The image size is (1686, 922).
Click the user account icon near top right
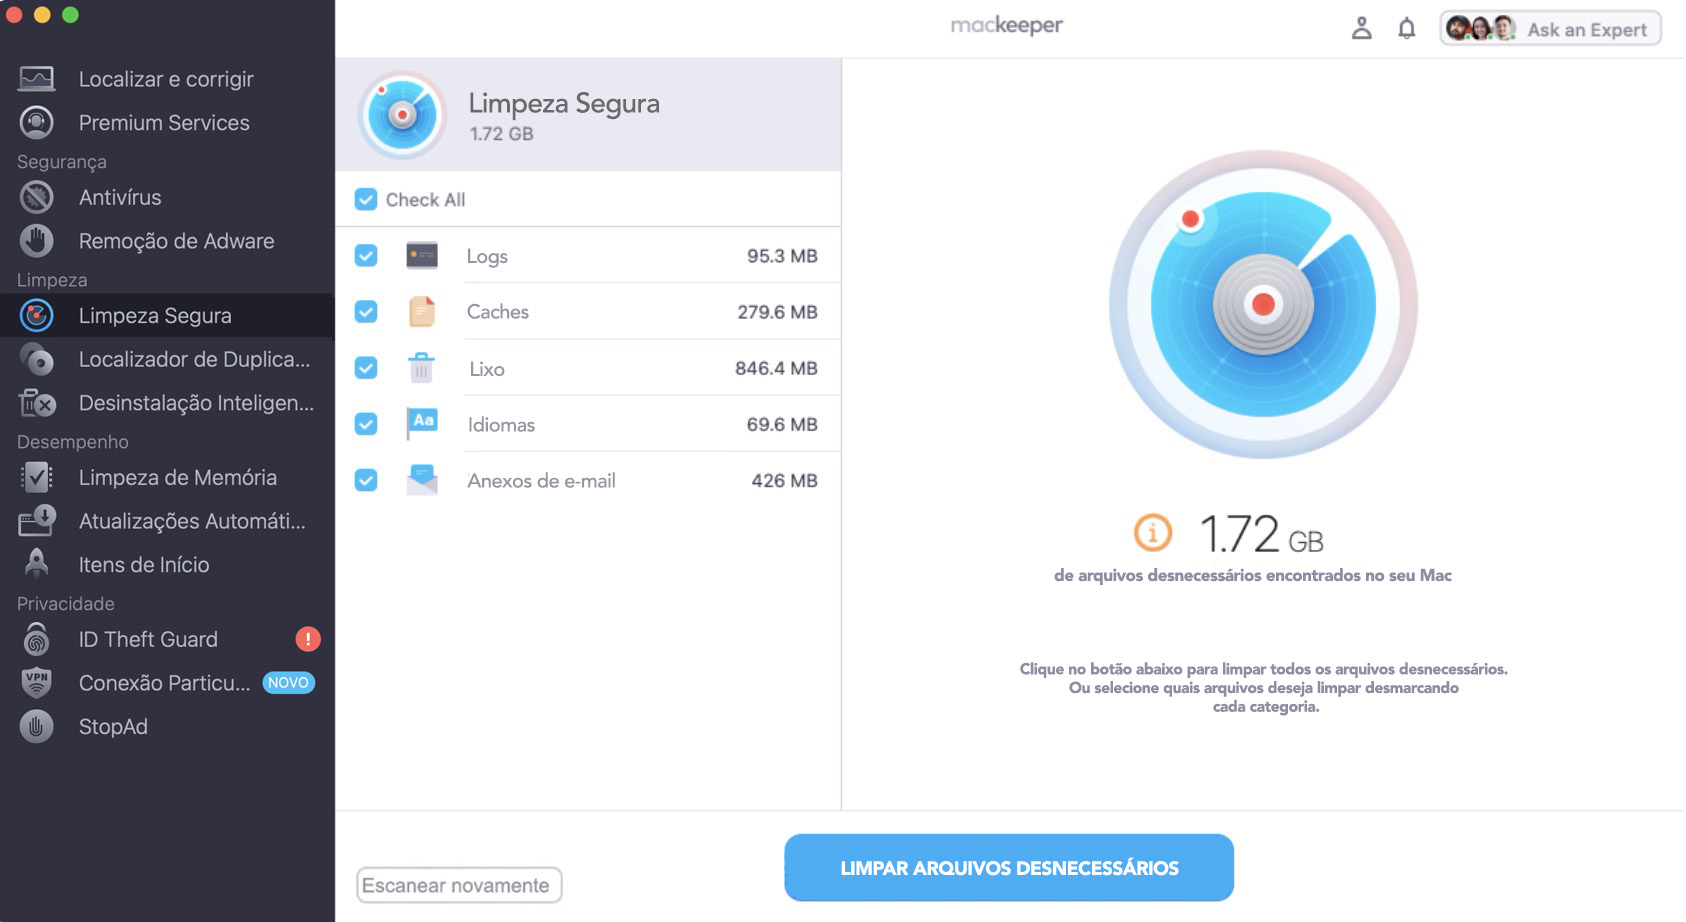tap(1360, 28)
